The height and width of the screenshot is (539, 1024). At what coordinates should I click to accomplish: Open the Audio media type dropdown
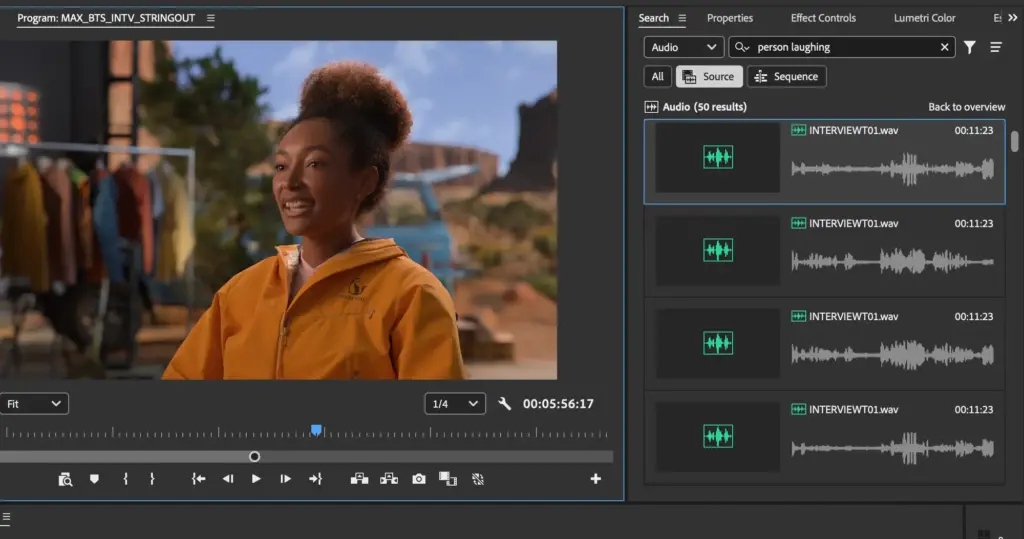[683, 47]
